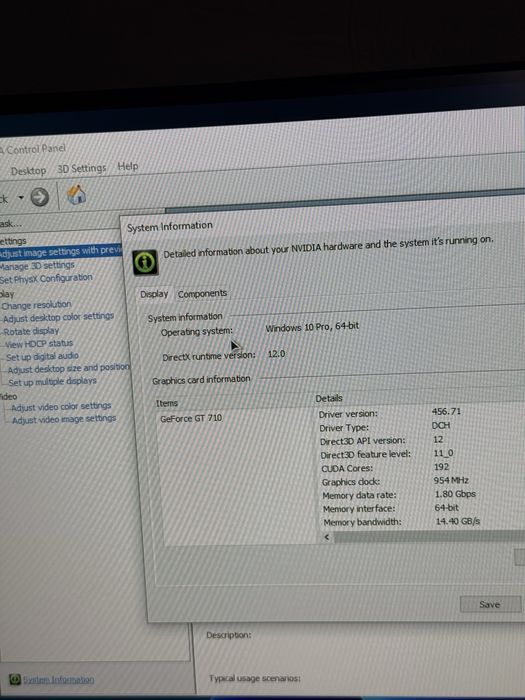
Task: Click the Memory data rate value 1.80 Gbps
Action: tap(455, 494)
